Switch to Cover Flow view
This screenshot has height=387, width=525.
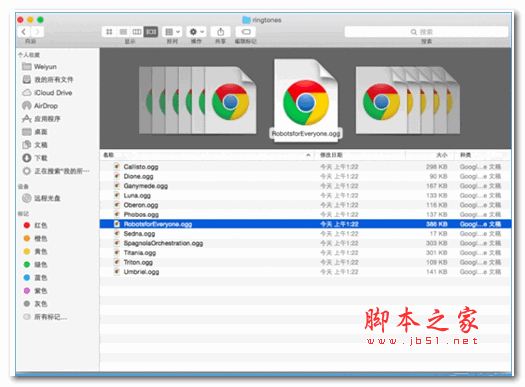coord(151,32)
